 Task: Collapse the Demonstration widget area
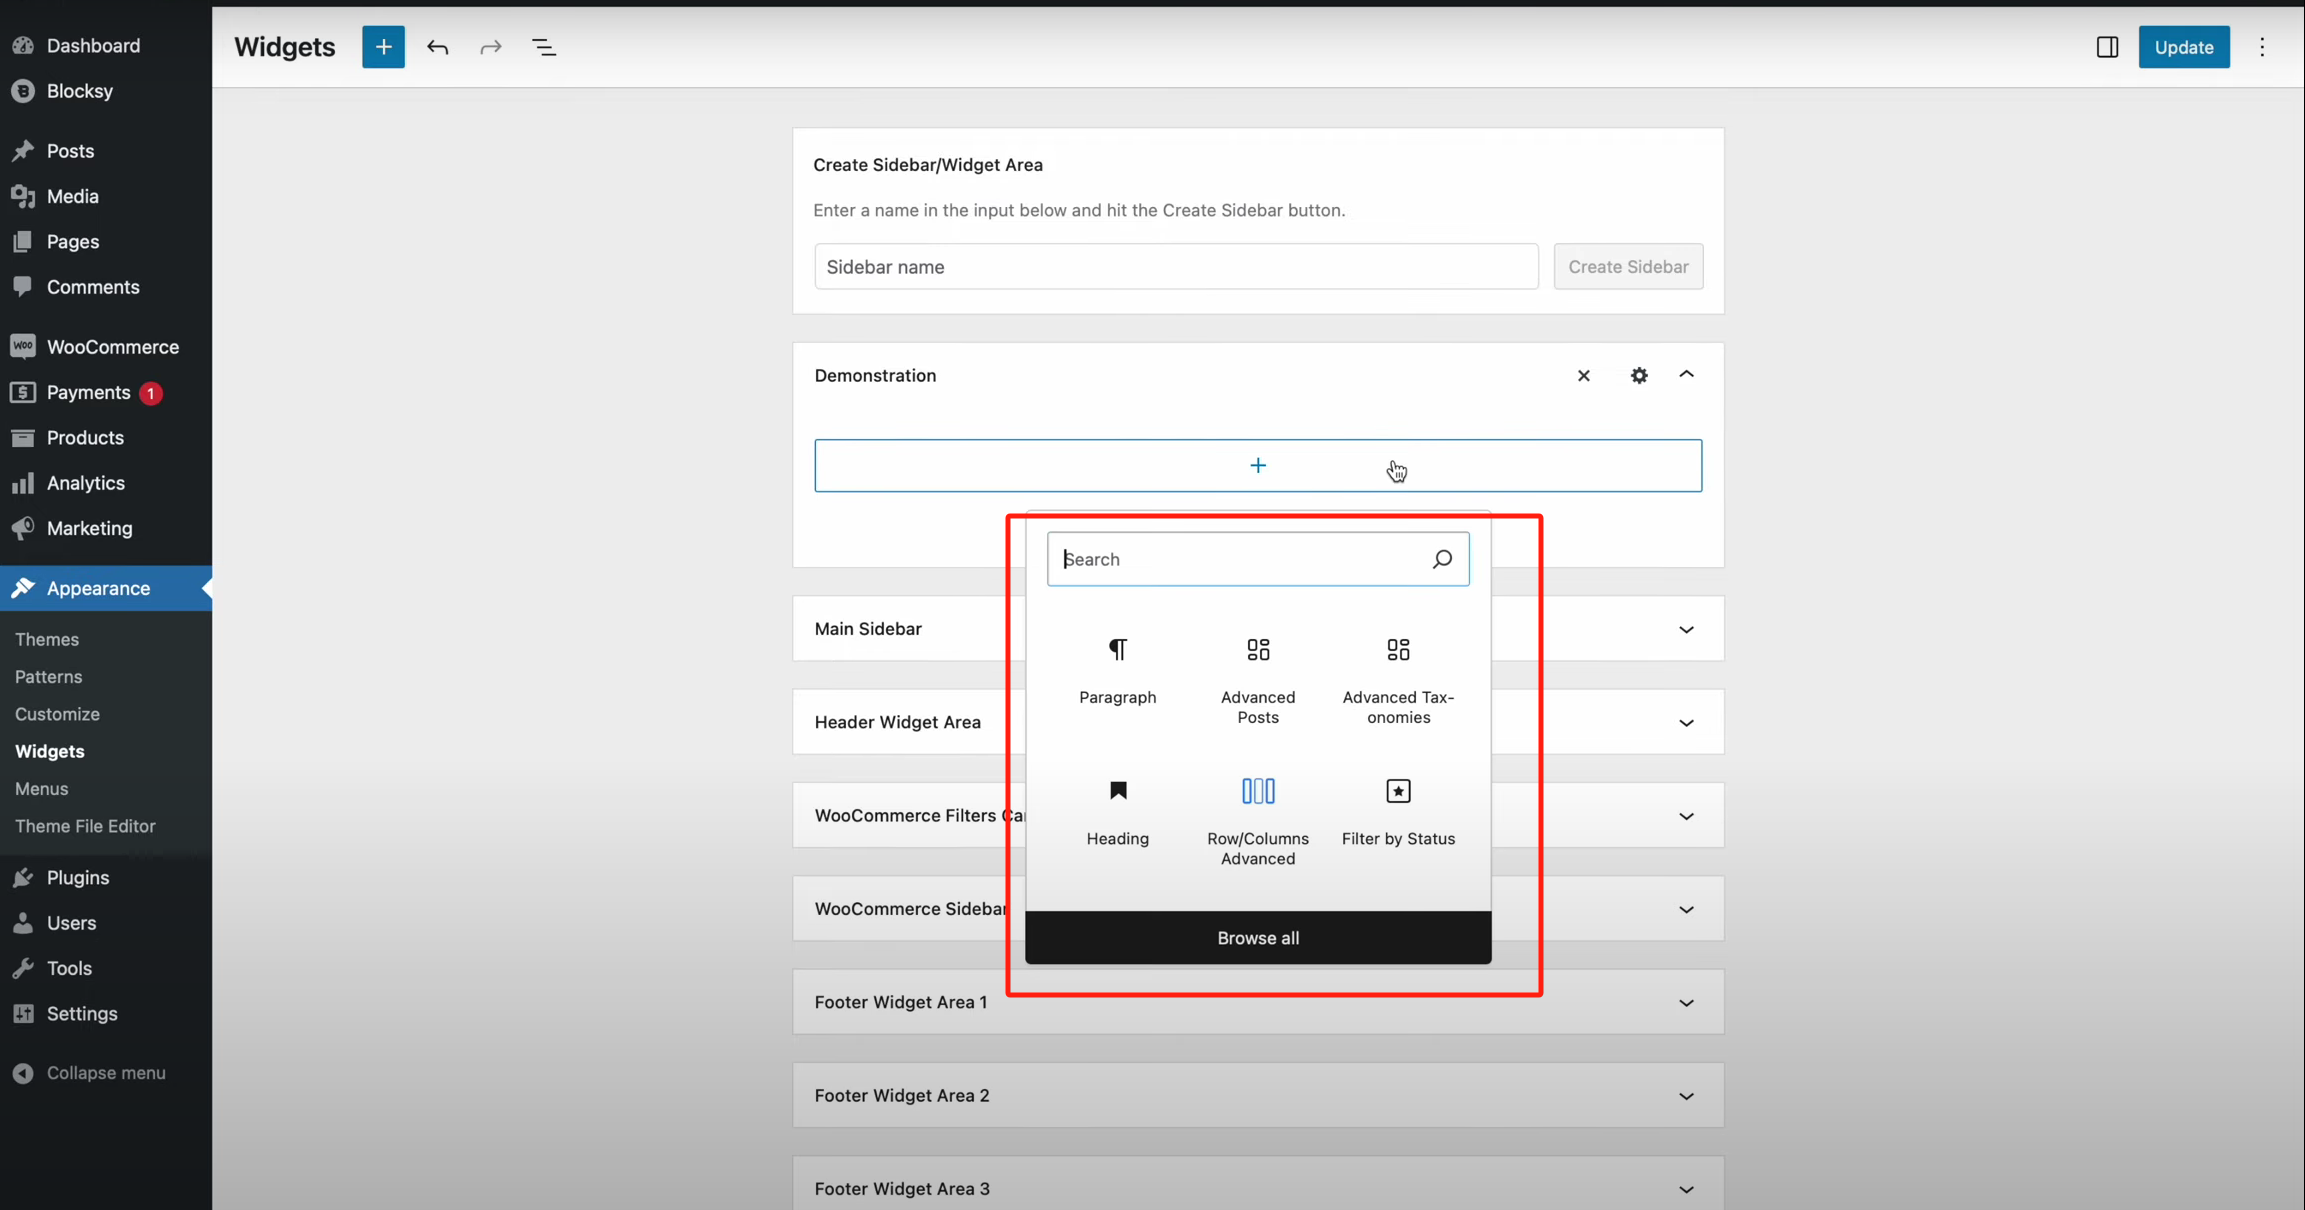1686,374
